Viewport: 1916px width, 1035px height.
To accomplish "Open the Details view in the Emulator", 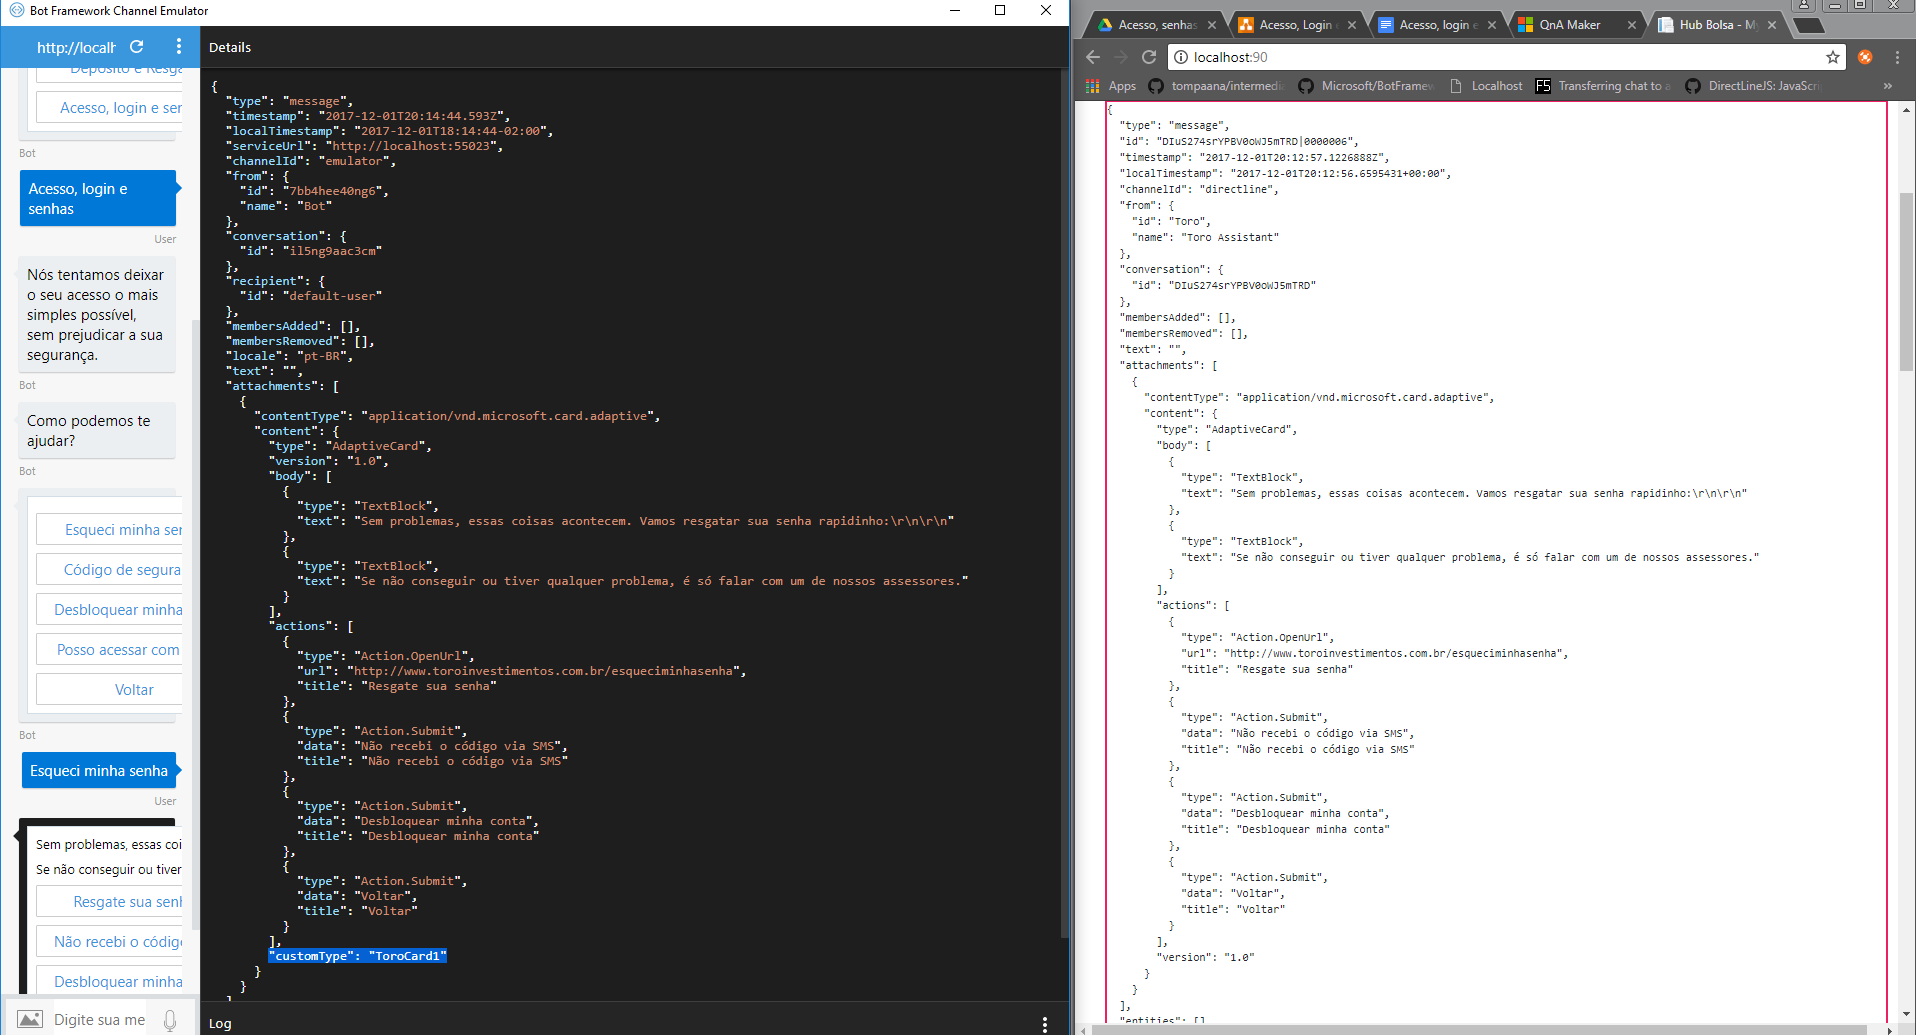I will click(x=229, y=47).
